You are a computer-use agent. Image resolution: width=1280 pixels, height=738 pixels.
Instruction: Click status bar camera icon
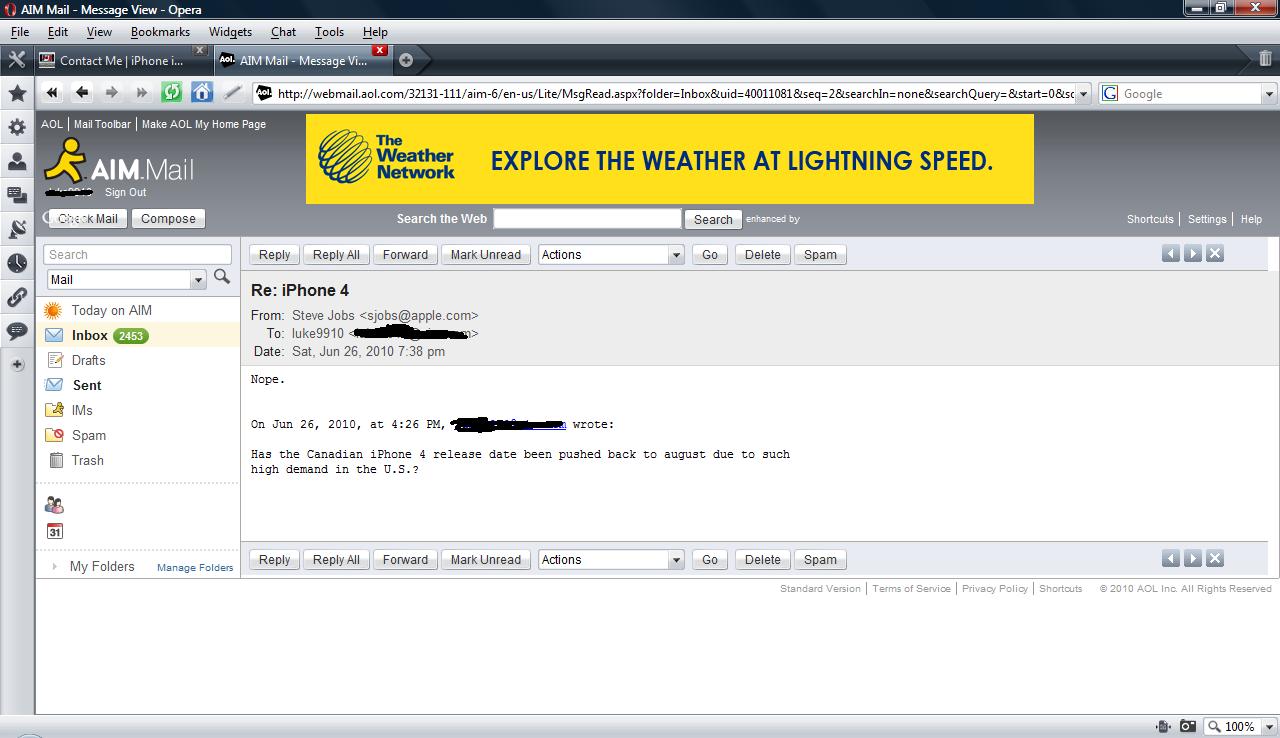(x=1187, y=727)
